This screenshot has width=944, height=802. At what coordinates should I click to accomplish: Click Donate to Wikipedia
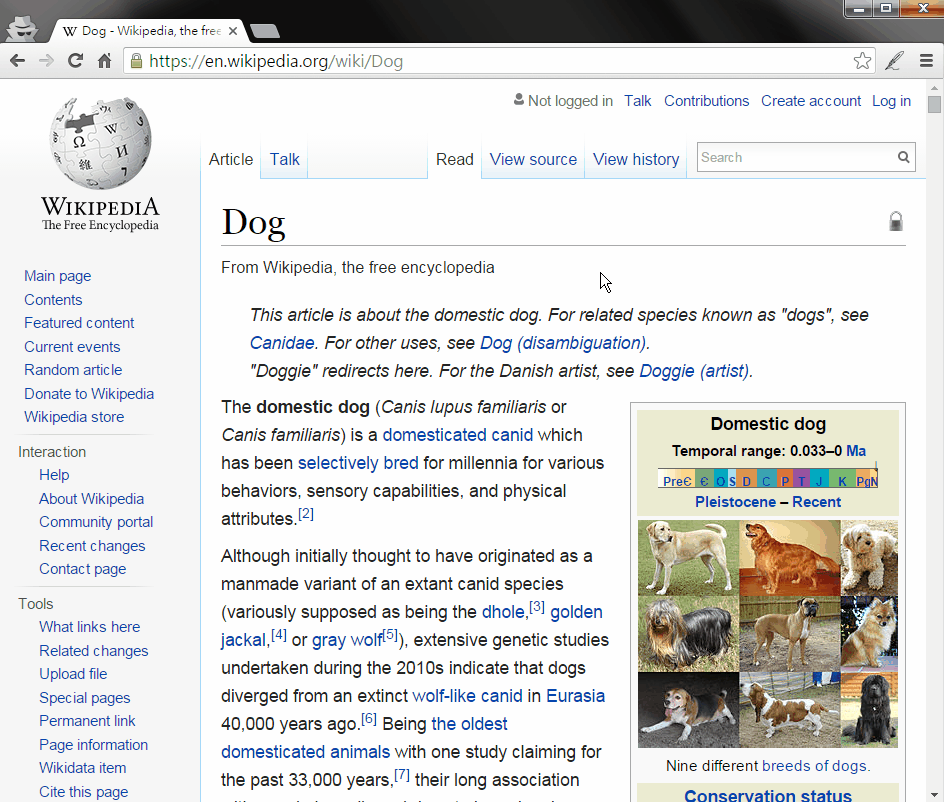pyautogui.click(x=88, y=394)
